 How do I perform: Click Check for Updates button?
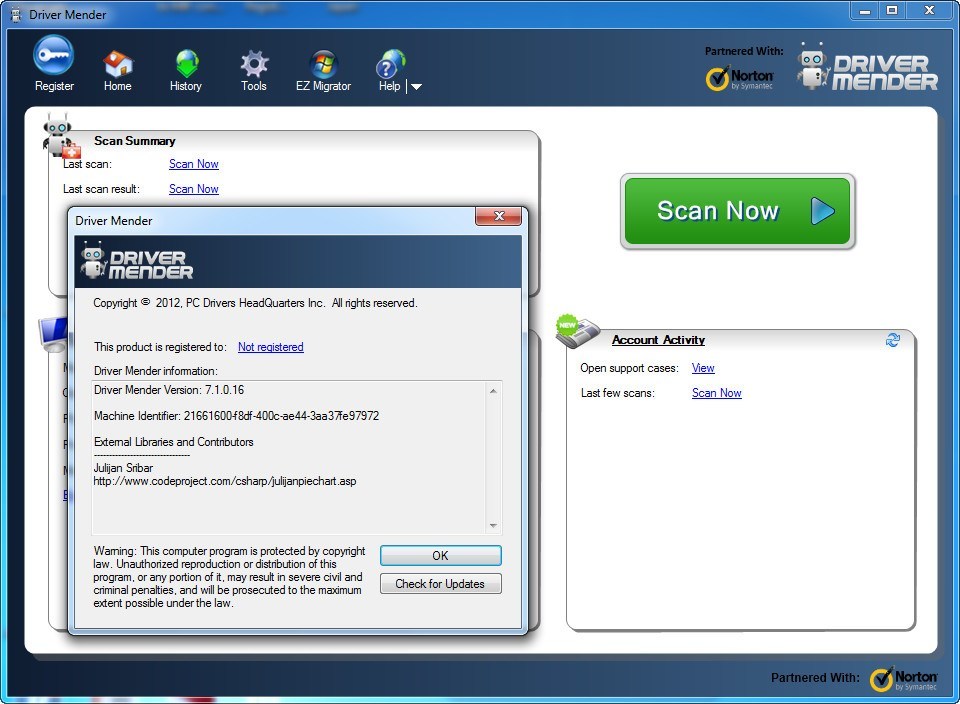(440, 584)
